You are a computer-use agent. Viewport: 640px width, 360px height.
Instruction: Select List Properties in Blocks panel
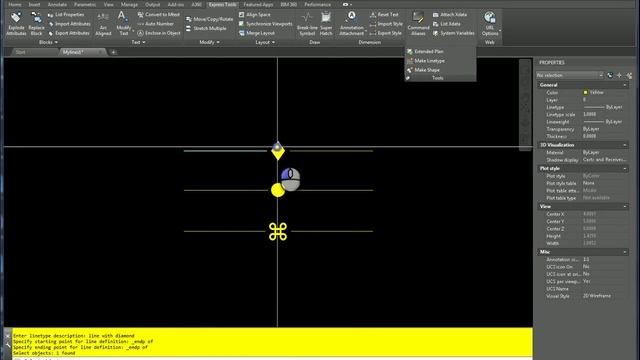[66, 15]
